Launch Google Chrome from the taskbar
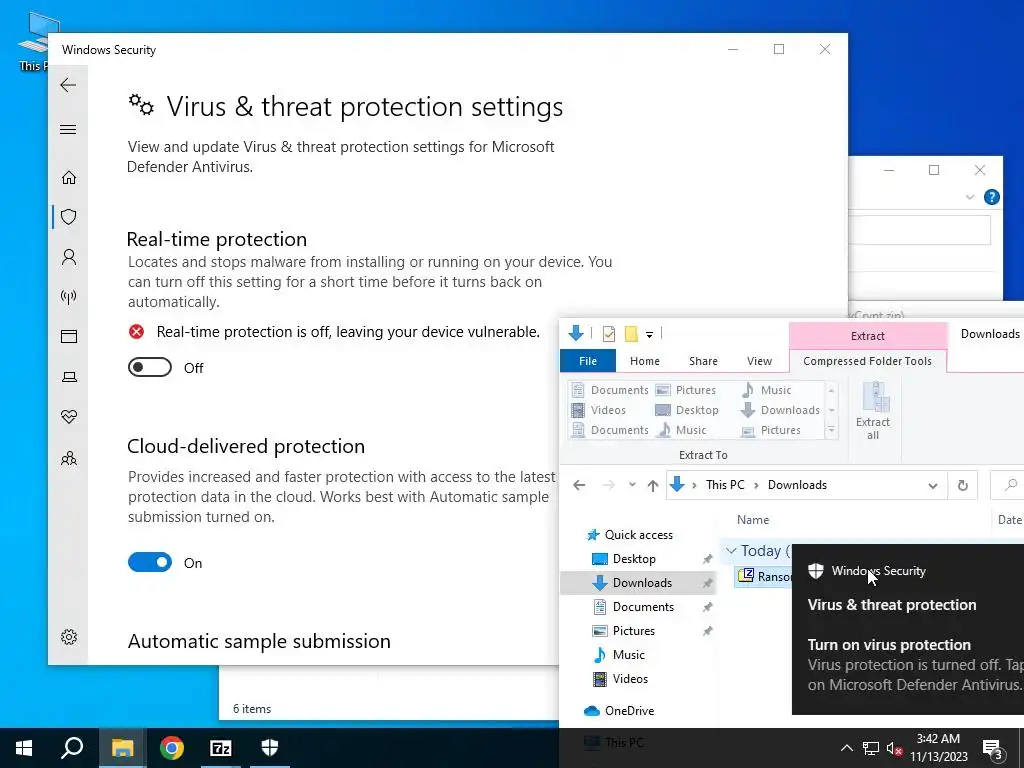The image size is (1024, 768). pyautogui.click(x=171, y=748)
